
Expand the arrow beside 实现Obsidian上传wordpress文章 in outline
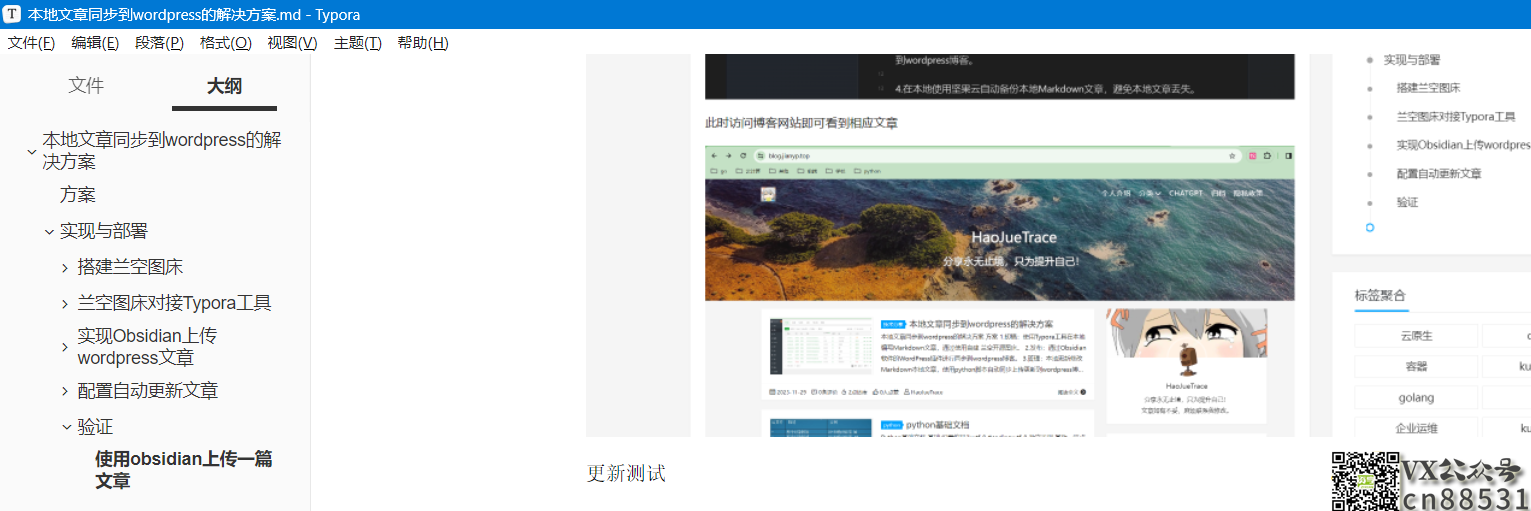pyautogui.click(x=66, y=347)
